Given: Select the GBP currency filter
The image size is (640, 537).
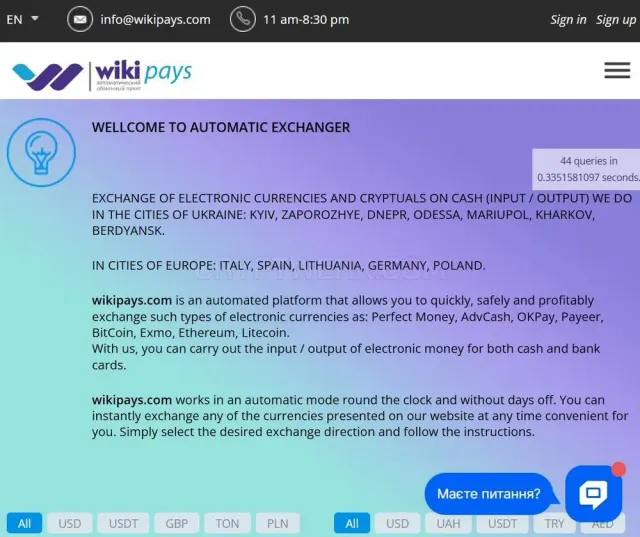Looking at the screenshot, I should [176, 523].
